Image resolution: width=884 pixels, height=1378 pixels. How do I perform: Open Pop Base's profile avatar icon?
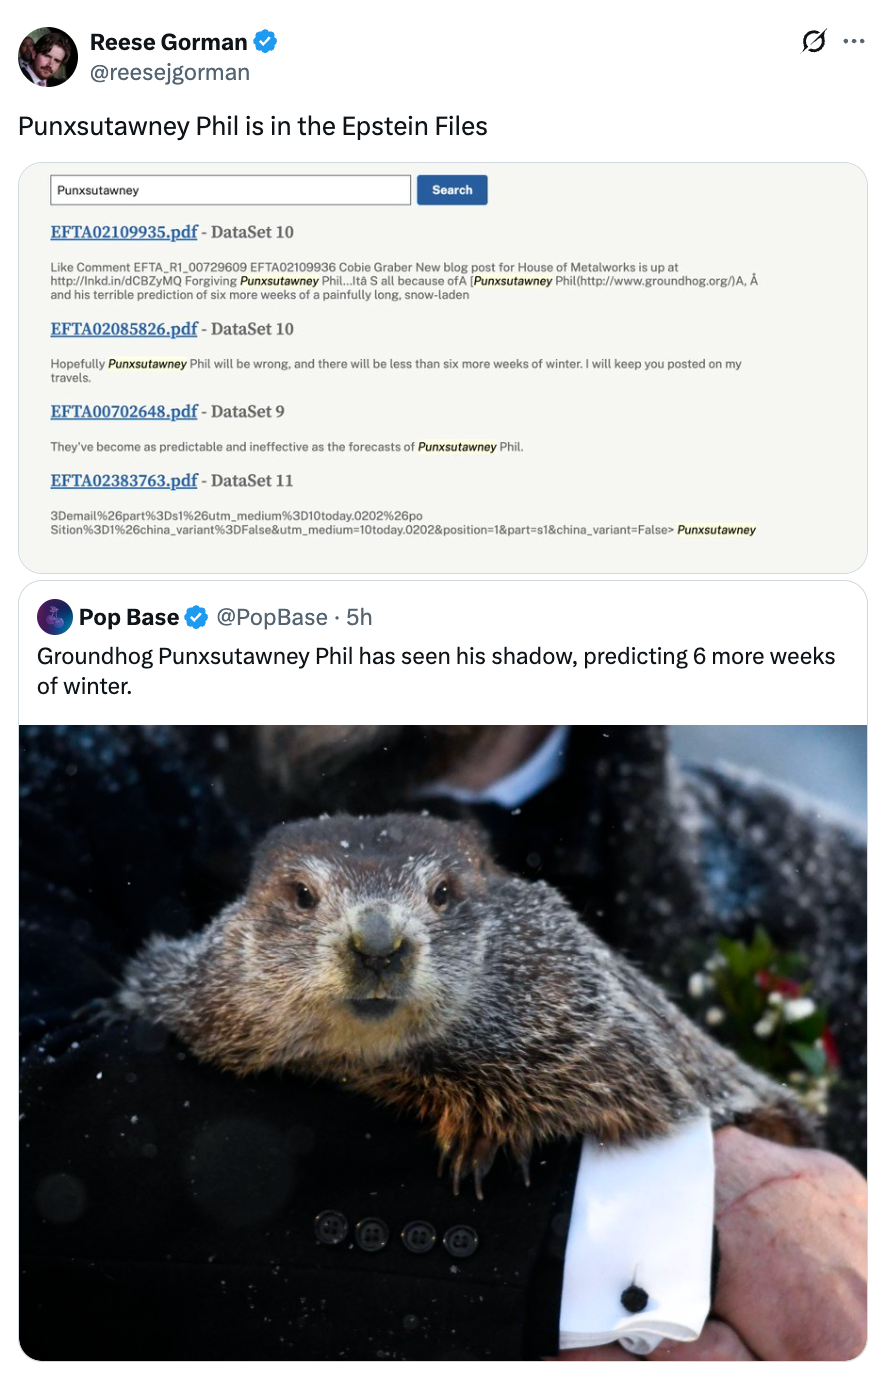[x=55, y=617]
